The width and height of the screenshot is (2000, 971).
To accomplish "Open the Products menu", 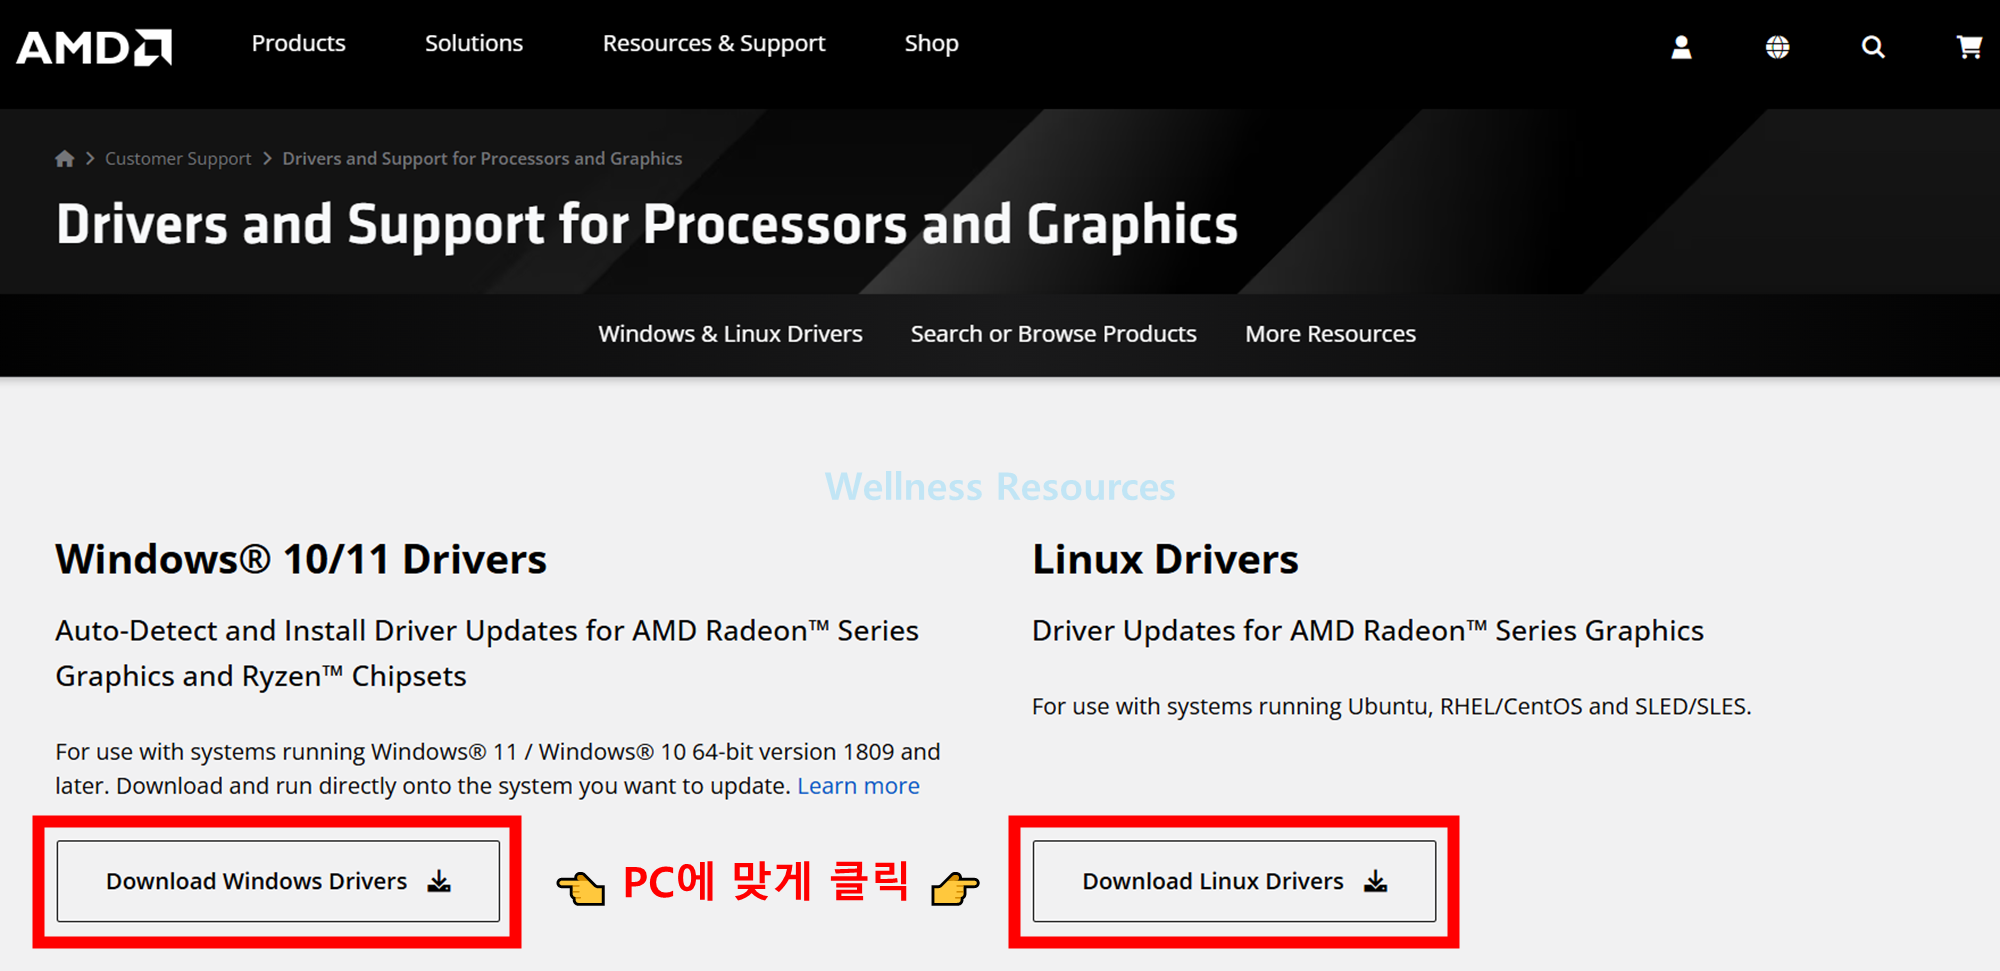I will 298,43.
